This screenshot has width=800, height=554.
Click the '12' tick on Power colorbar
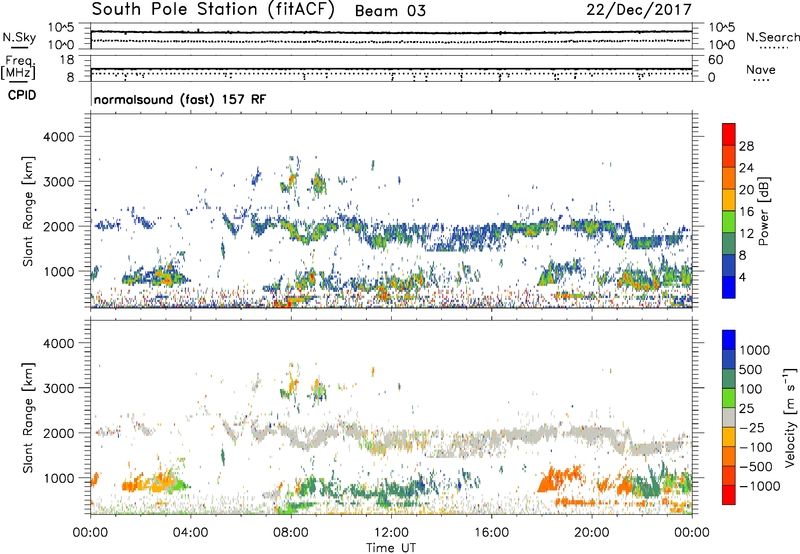tap(746, 234)
